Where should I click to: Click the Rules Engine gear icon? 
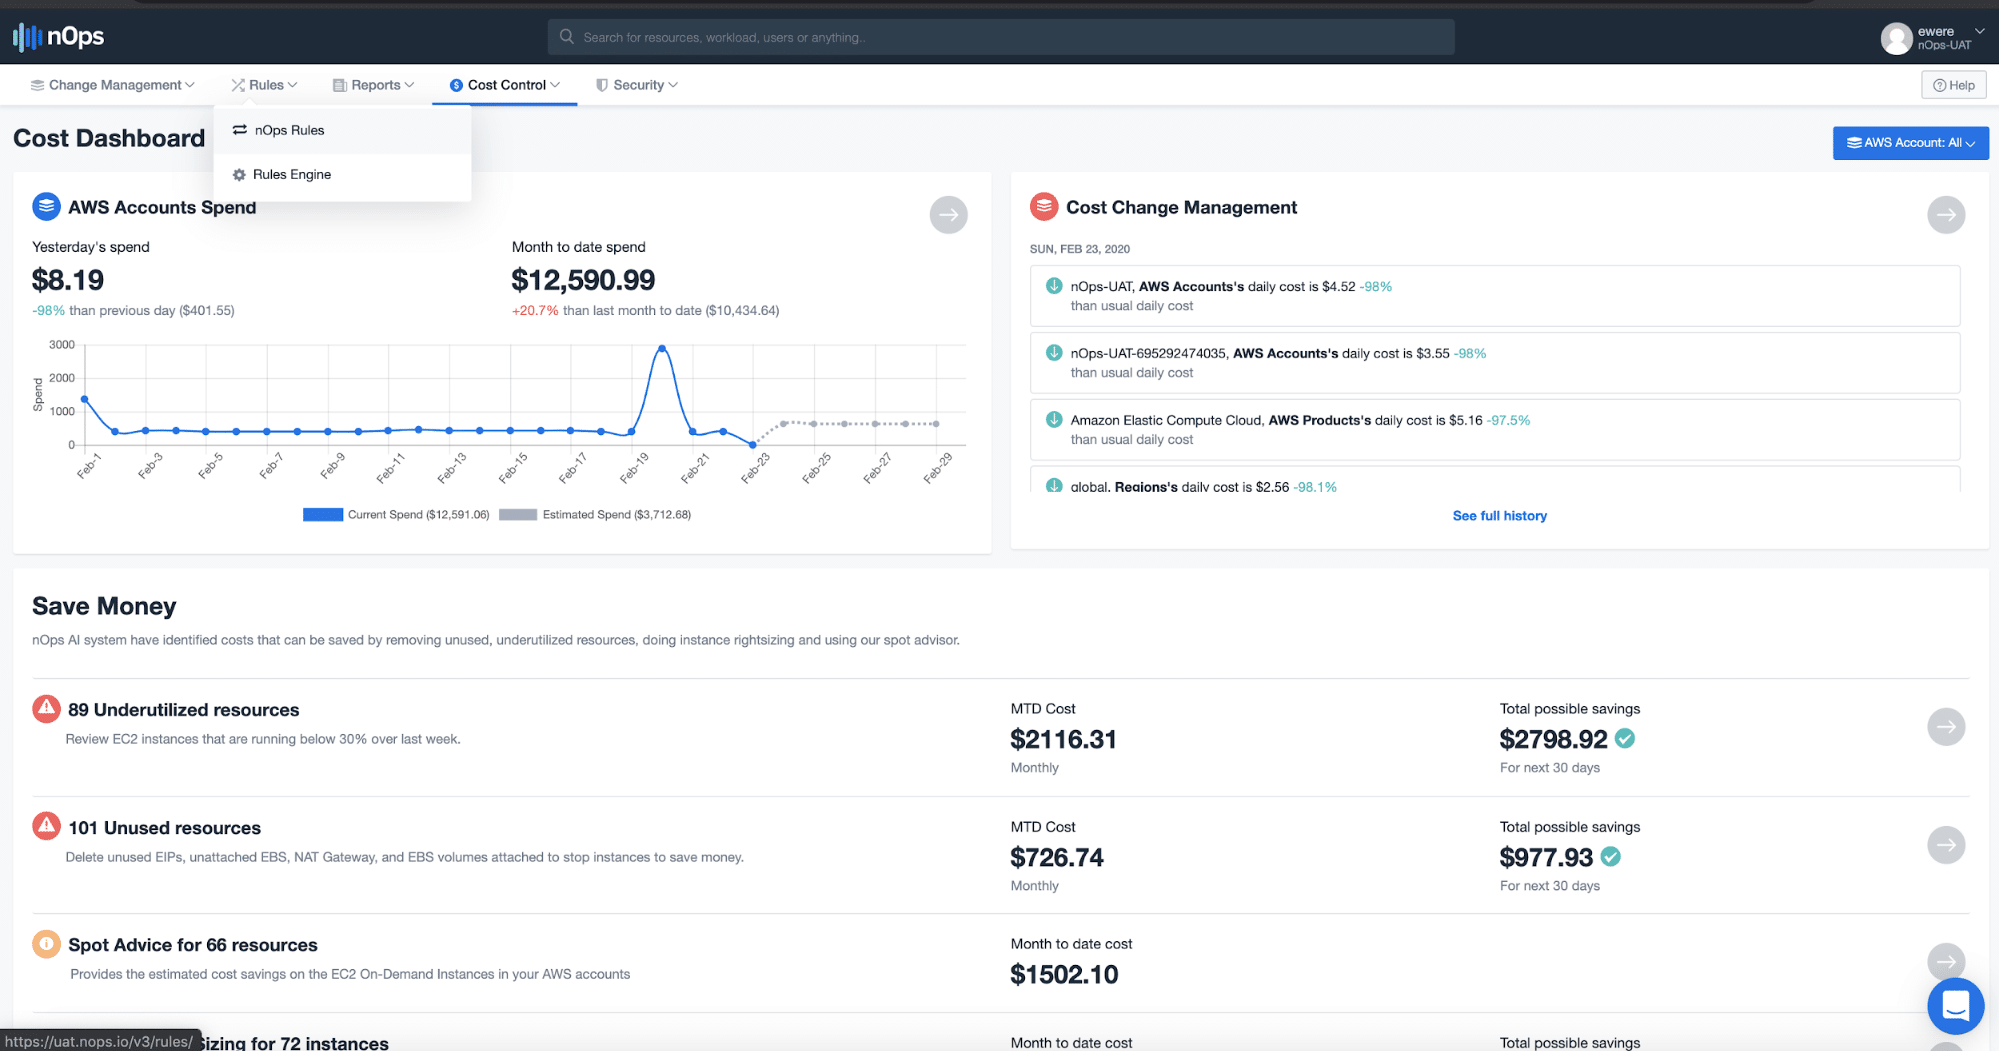coord(239,174)
